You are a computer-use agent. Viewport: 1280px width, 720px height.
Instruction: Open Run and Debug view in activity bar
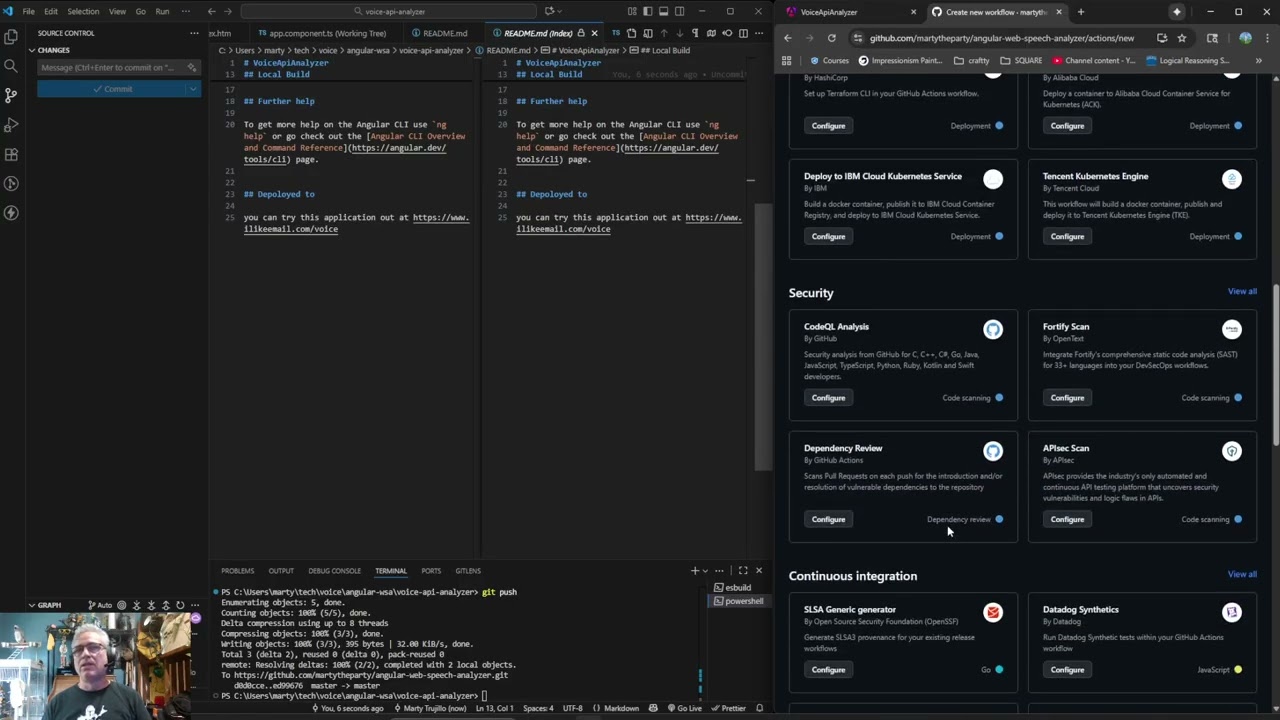point(11,125)
